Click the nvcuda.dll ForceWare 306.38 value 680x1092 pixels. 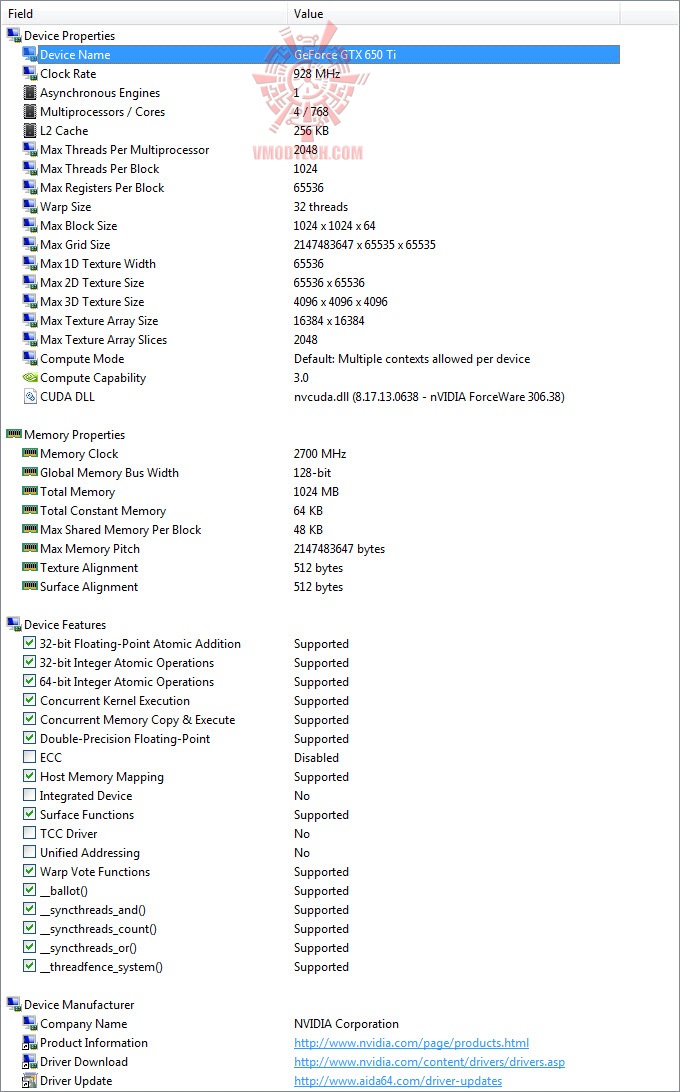coord(429,396)
